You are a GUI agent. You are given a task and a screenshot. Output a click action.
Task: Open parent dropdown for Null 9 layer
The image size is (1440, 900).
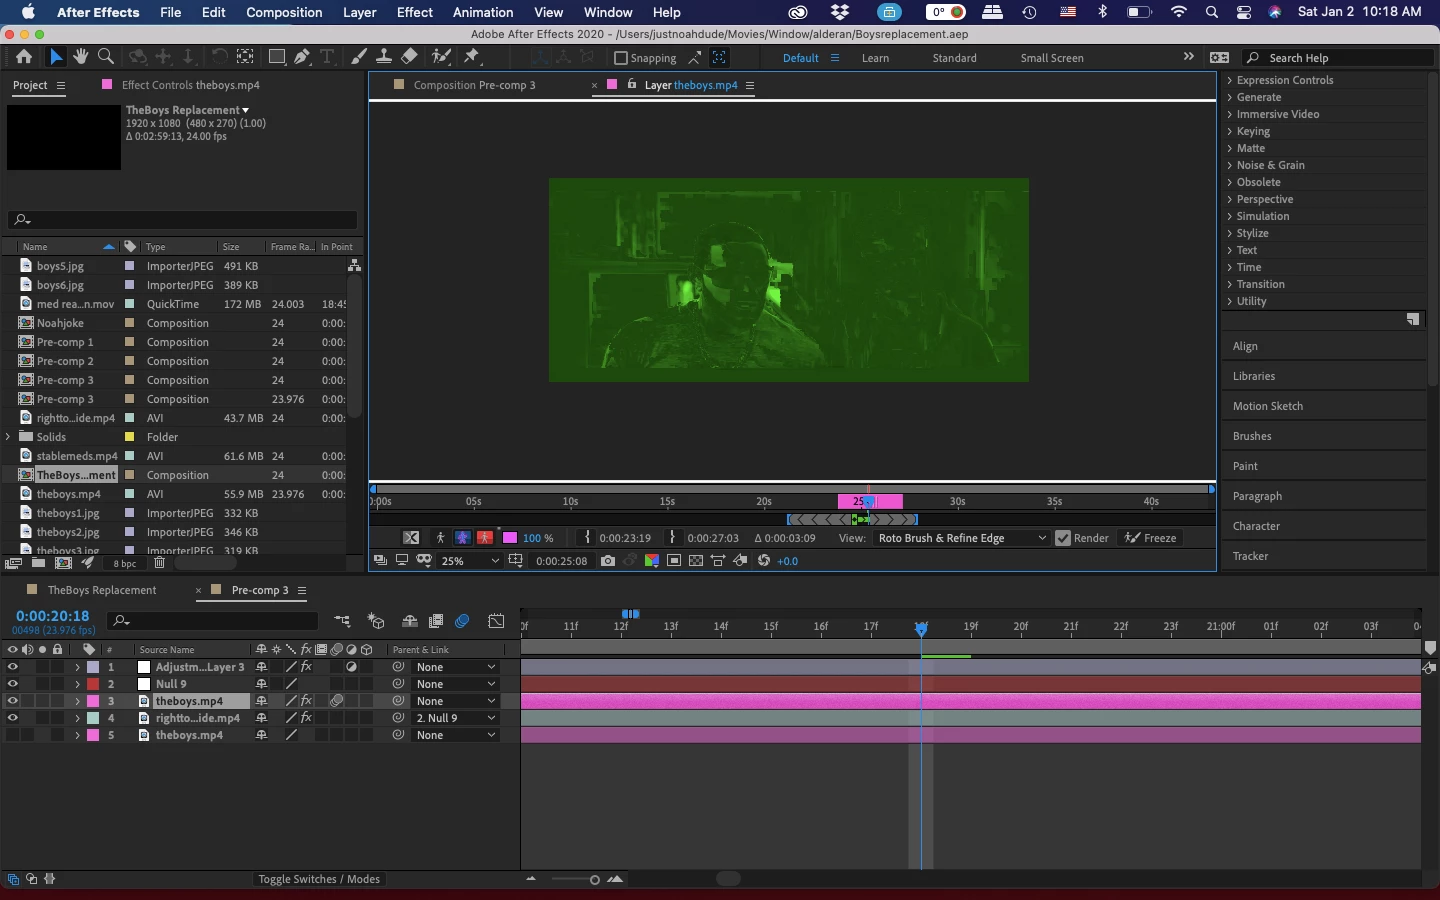tap(455, 684)
